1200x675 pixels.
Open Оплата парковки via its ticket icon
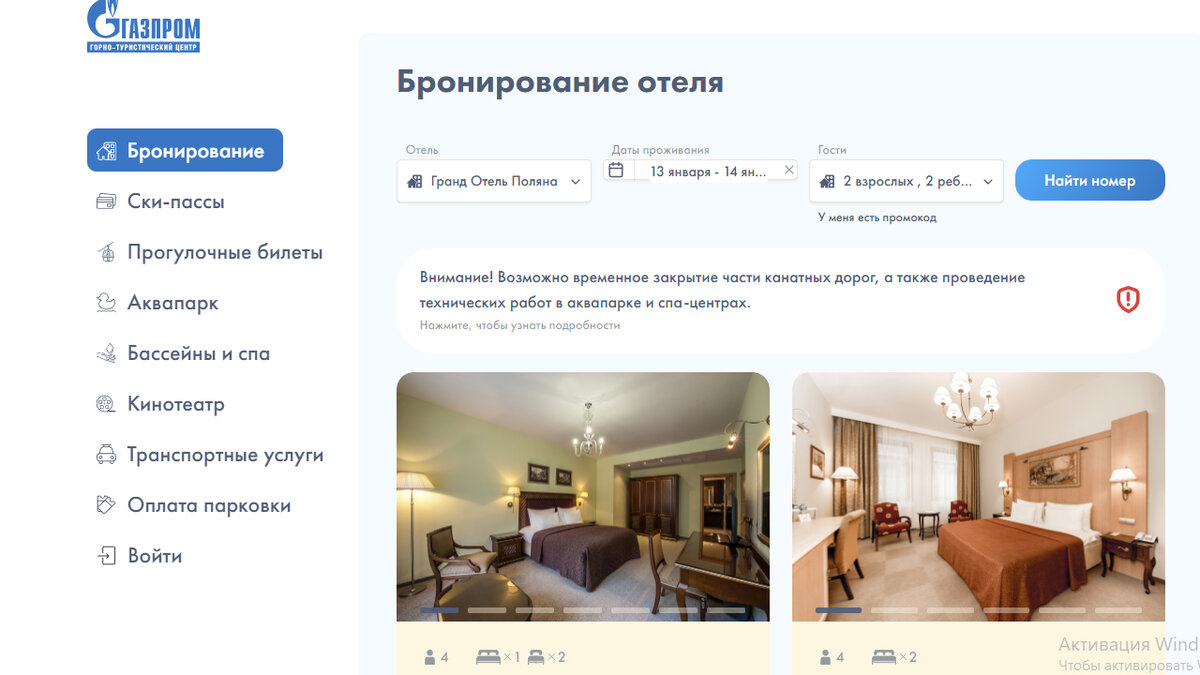tap(105, 505)
